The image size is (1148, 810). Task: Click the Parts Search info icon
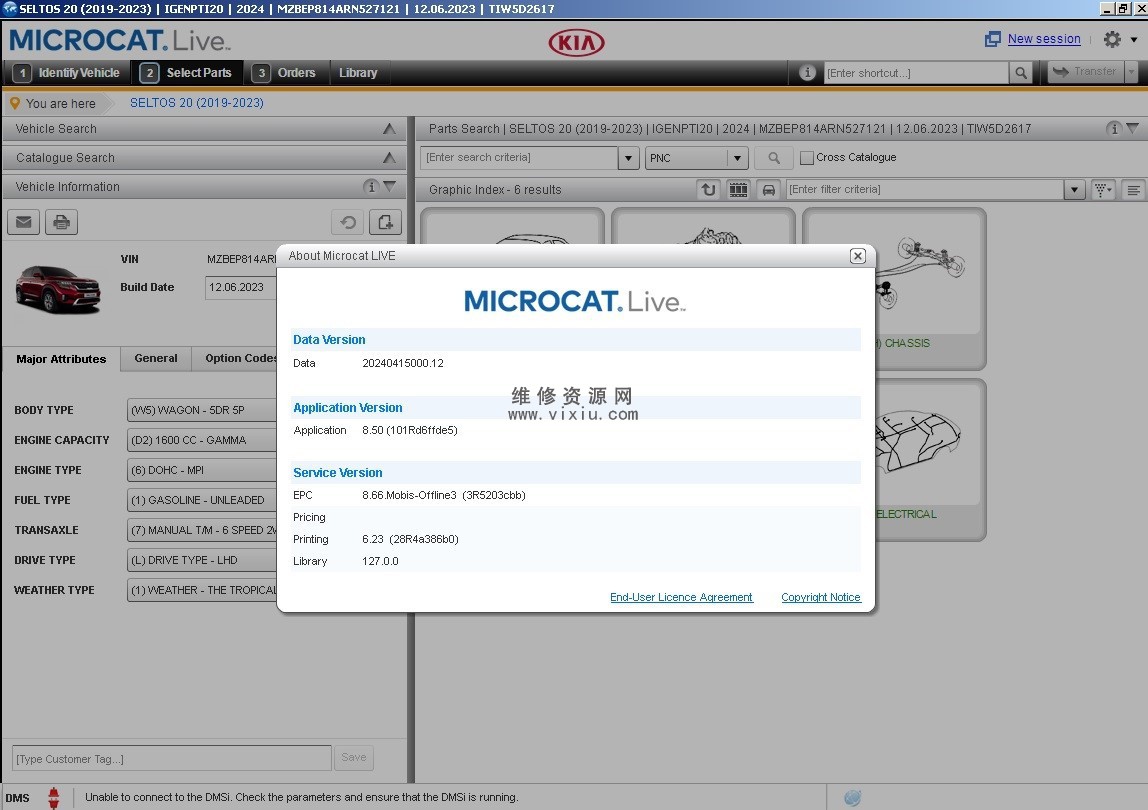1114,129
